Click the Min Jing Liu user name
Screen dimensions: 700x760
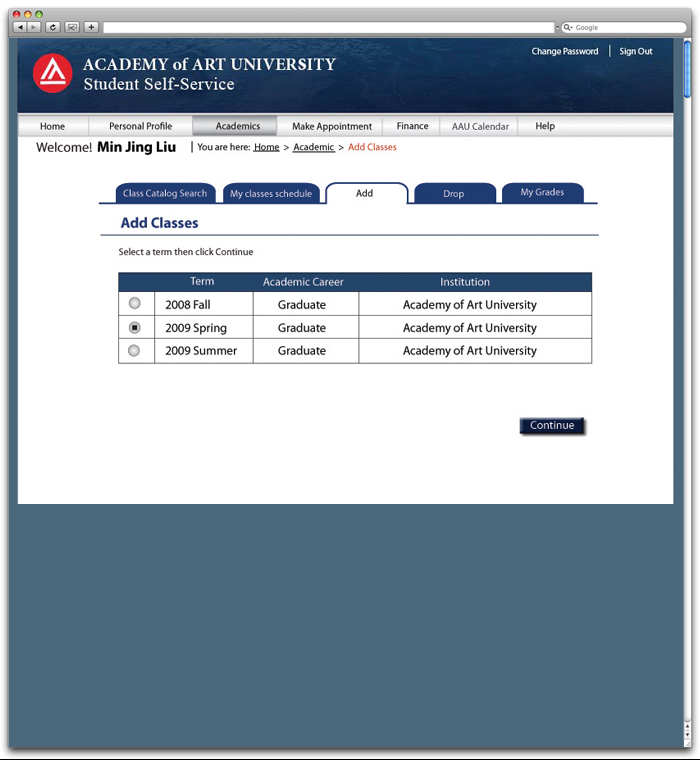pos(137,147)
